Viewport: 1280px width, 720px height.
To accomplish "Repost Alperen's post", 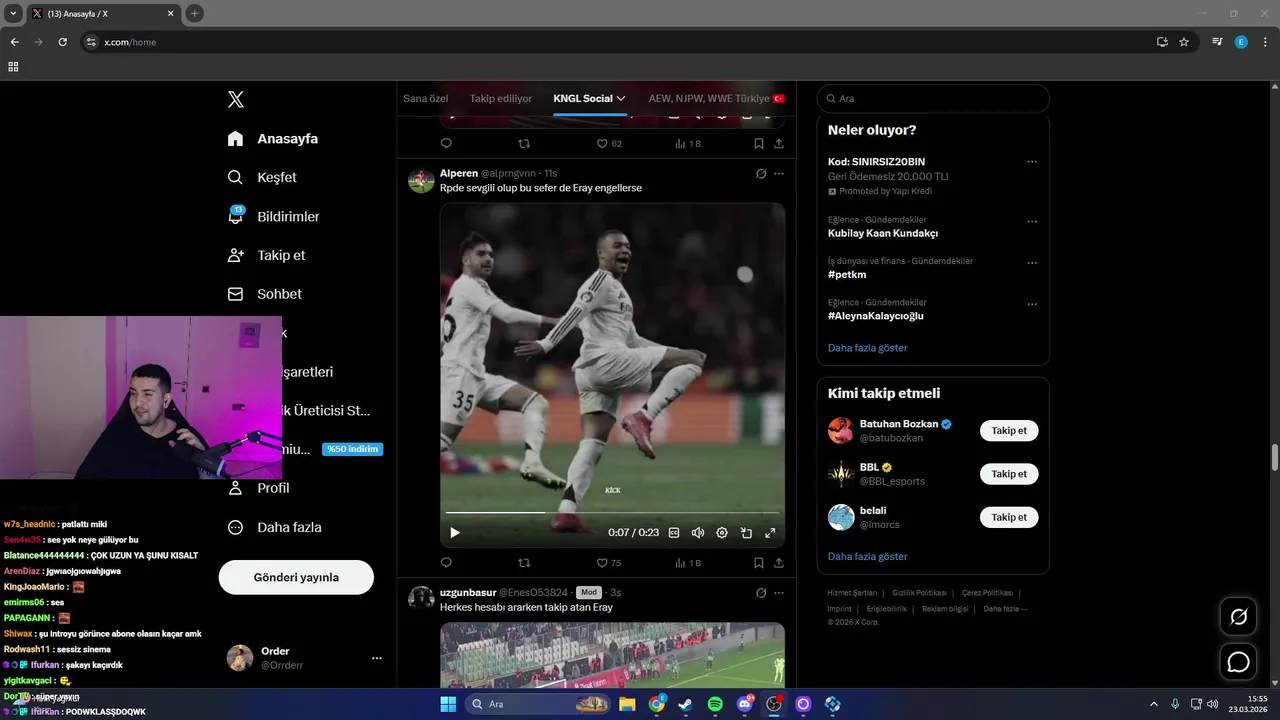I will pos(524,563).
